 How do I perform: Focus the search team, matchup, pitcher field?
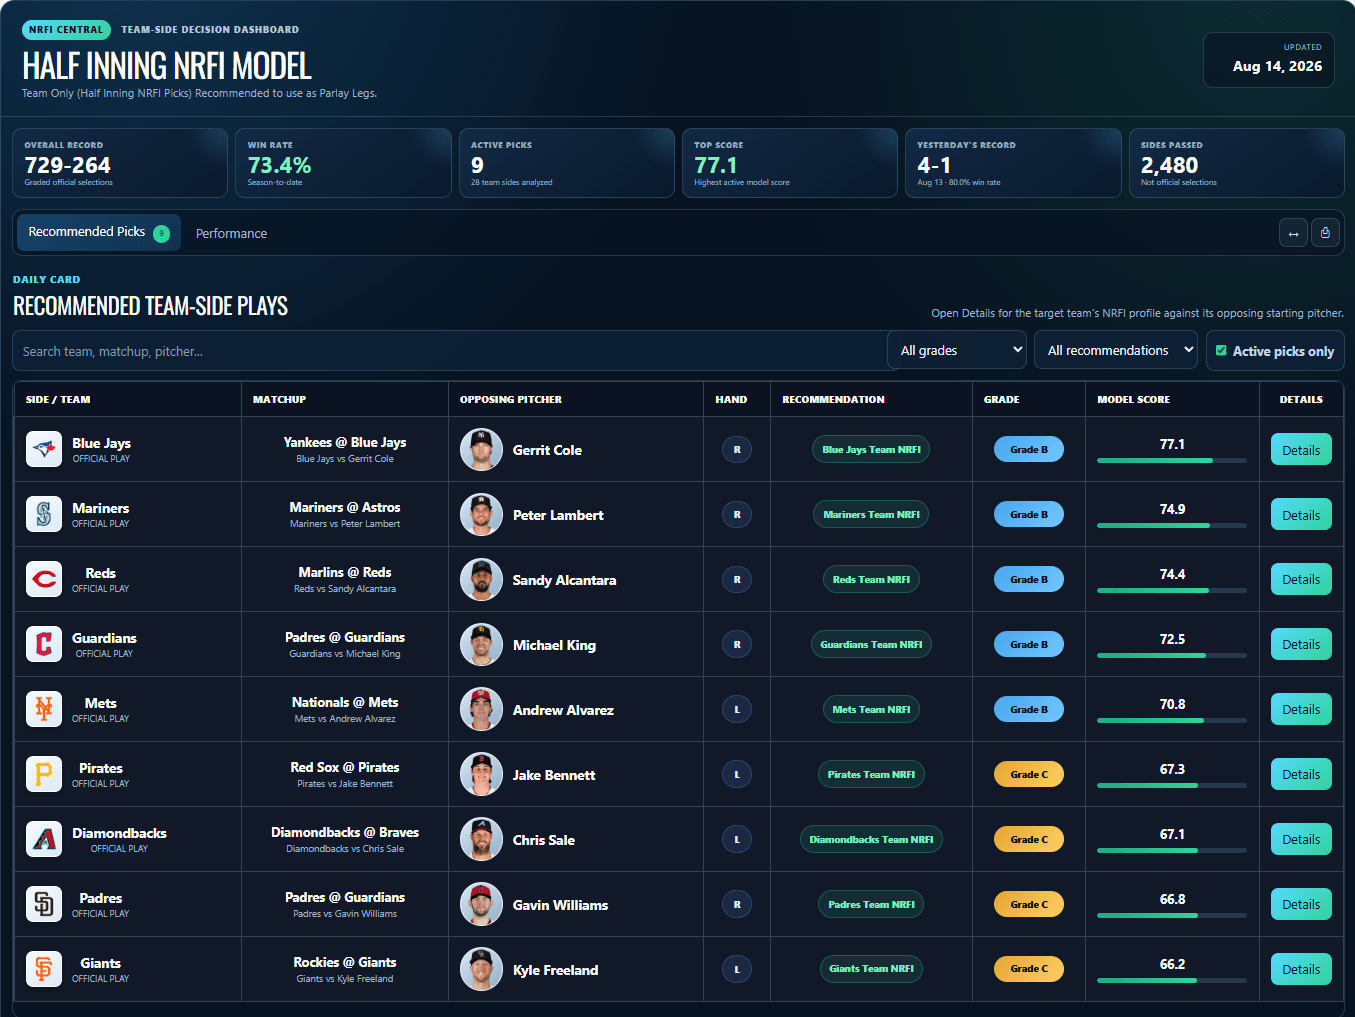click(449, 351)
